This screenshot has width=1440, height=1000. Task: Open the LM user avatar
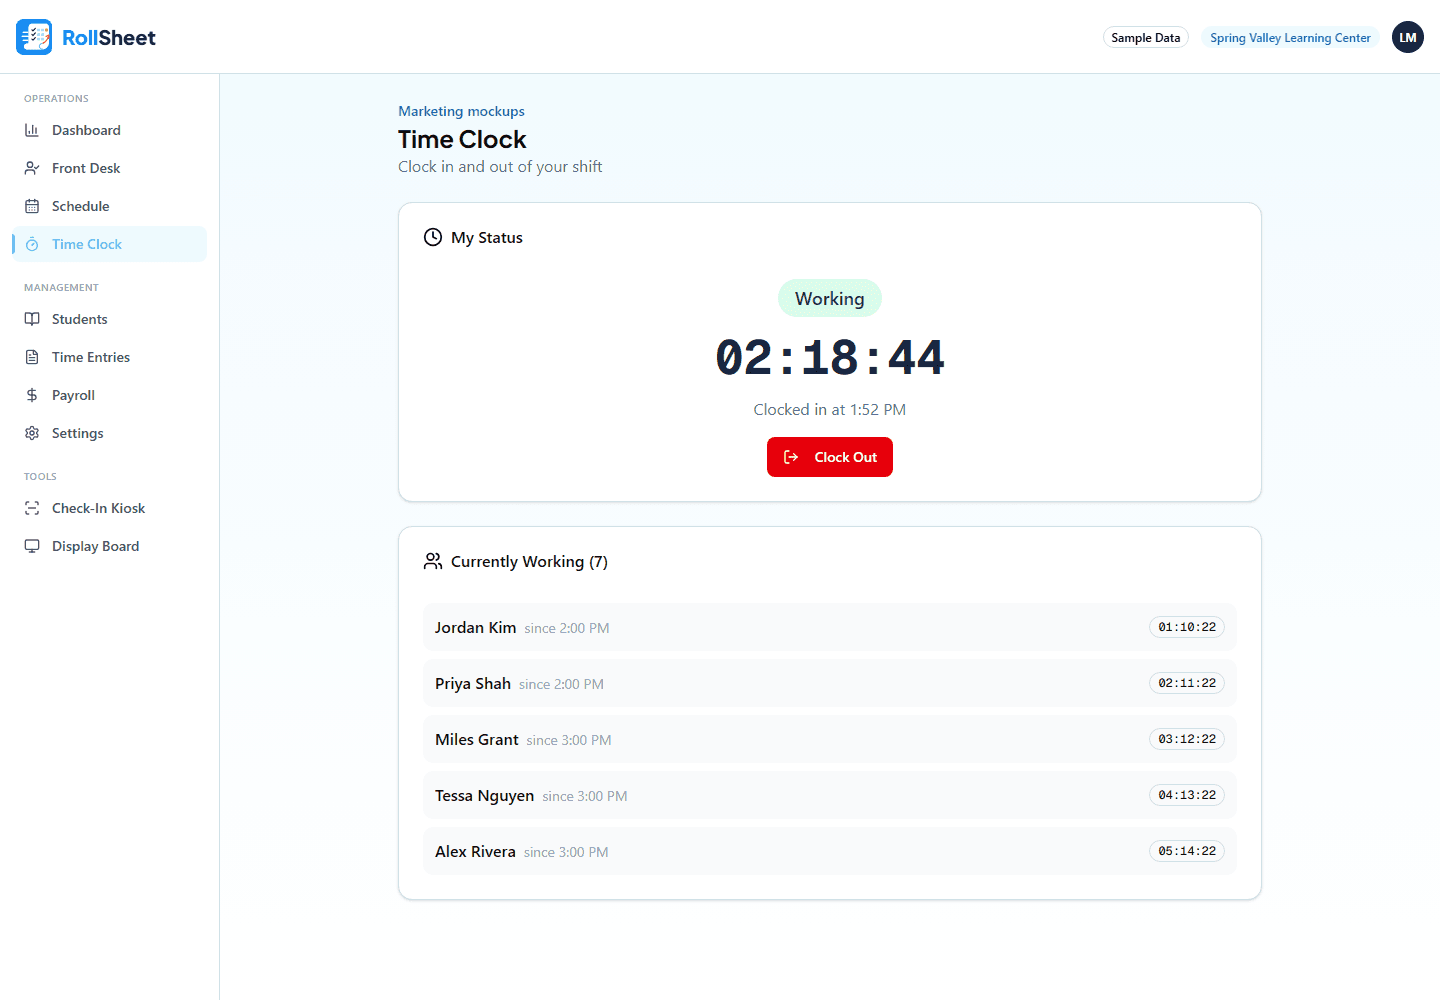[1408, 37]
